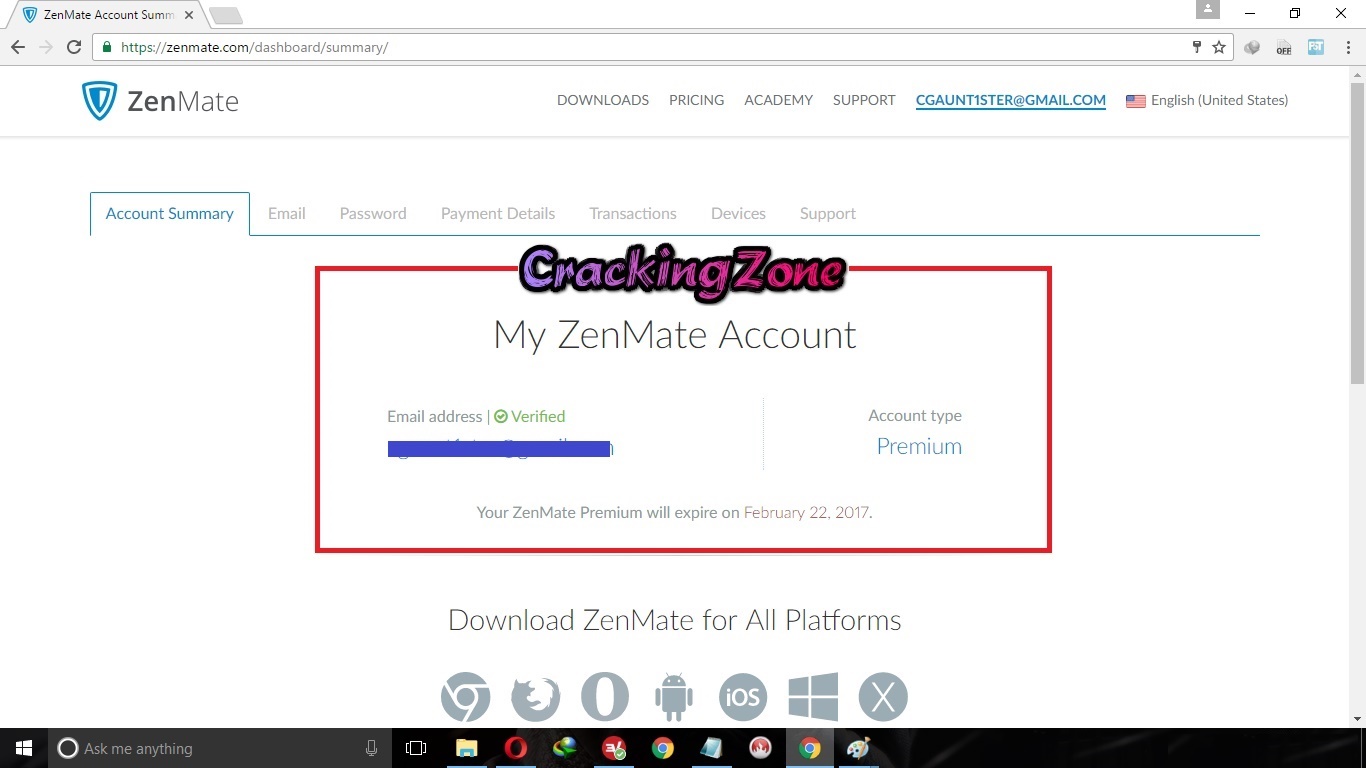The height and width of the screenshot is (768, 1366).
Task: Download ZenMate for Chrome icon
Action: [x=466, y=697]
